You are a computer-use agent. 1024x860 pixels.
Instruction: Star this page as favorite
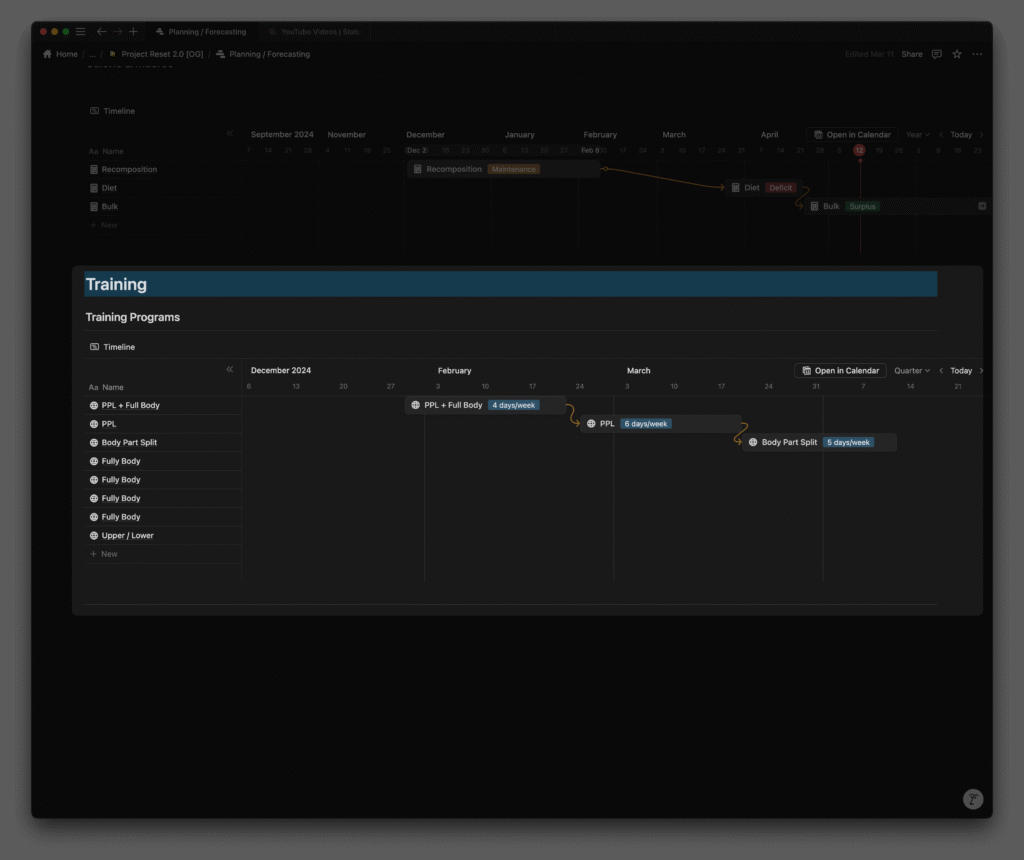tap(957, 54)
